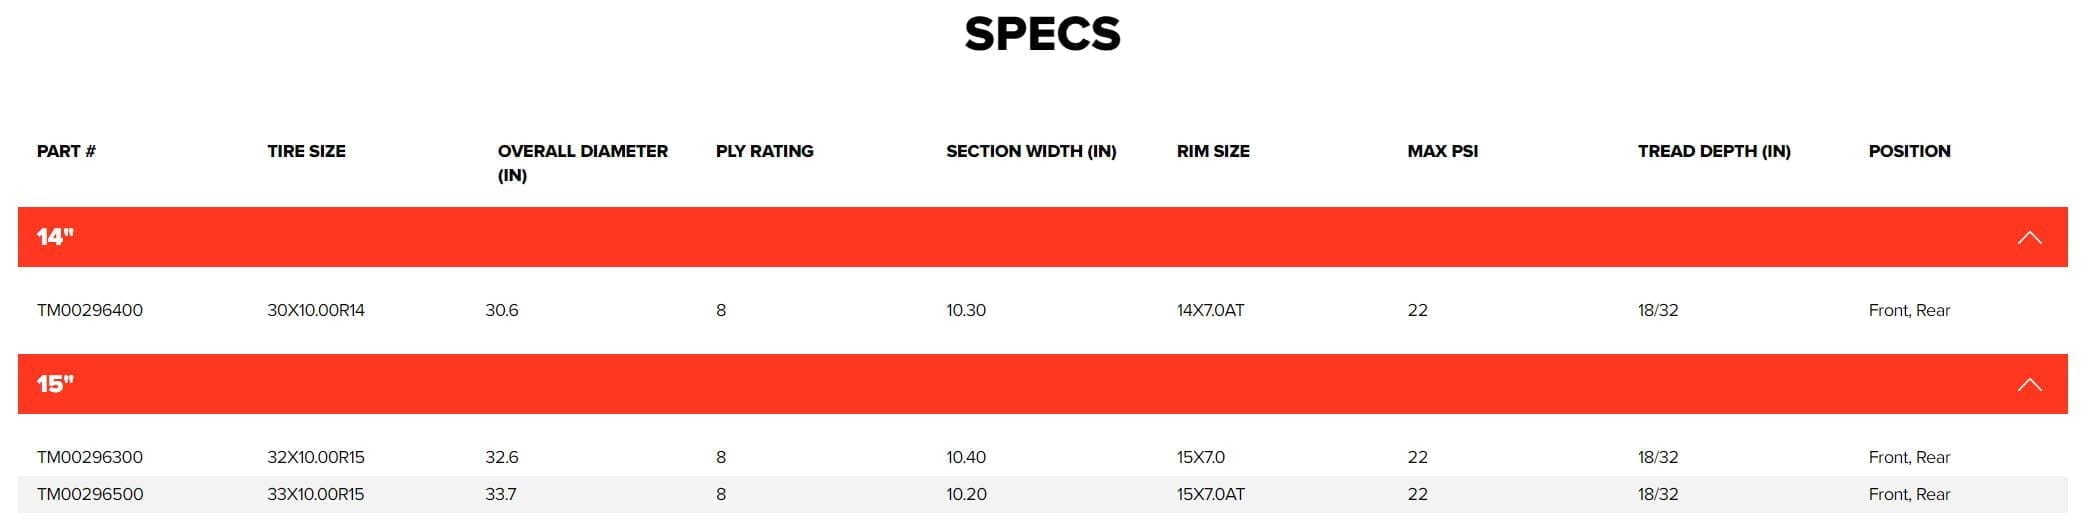The image size is (2089, 527).
Task: Click rim size 15X7.0 cell
Action: pyautogui.click(x=1201, y=457)
